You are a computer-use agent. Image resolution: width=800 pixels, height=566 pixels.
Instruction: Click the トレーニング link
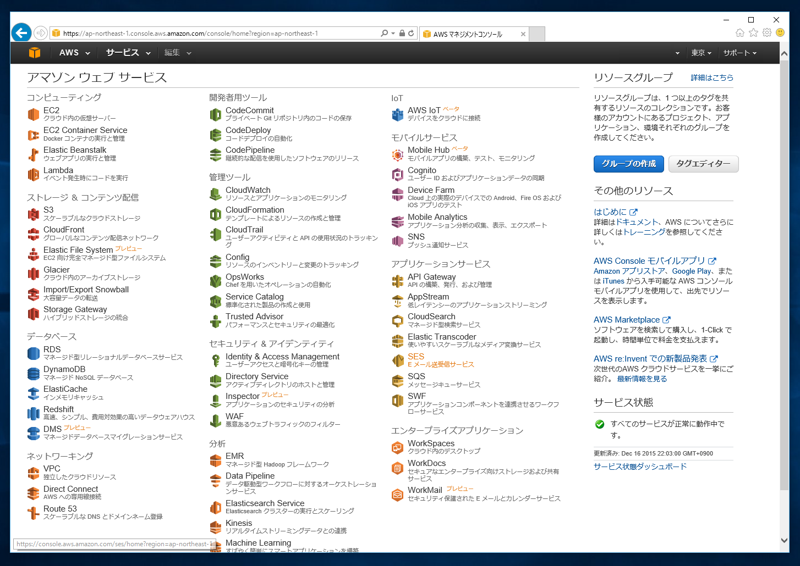(x=644, y=232)
